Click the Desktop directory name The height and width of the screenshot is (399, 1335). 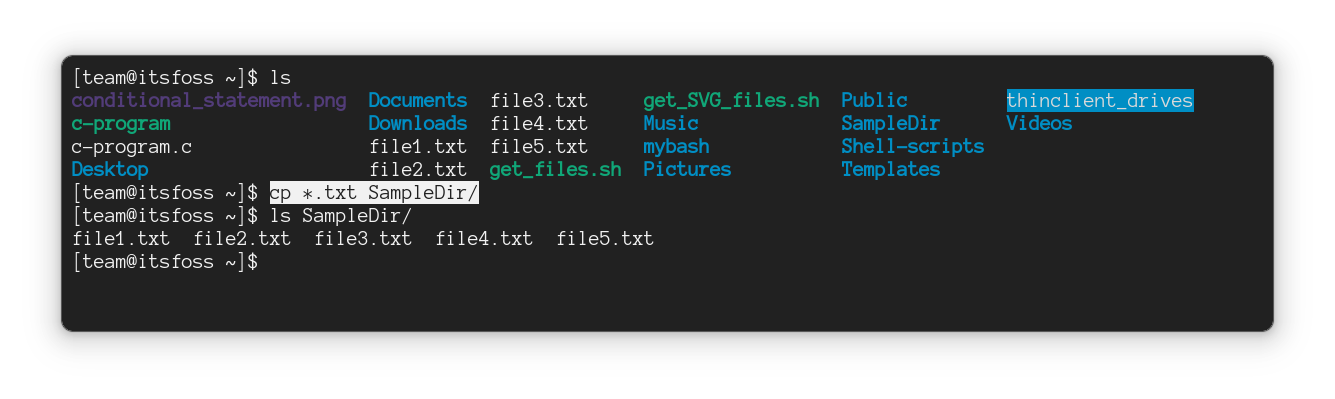click(110, 170)
